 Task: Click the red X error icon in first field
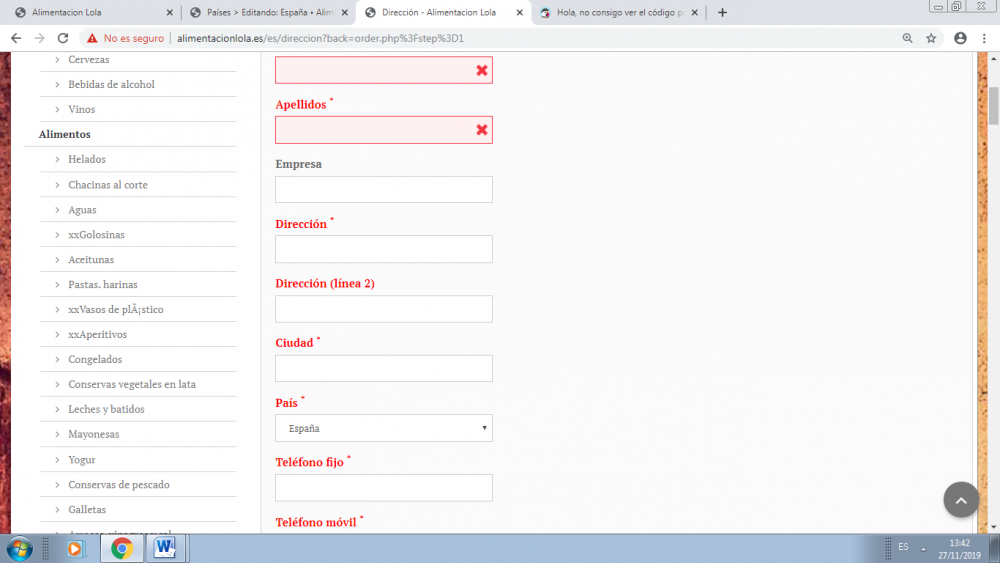point(482,70)
